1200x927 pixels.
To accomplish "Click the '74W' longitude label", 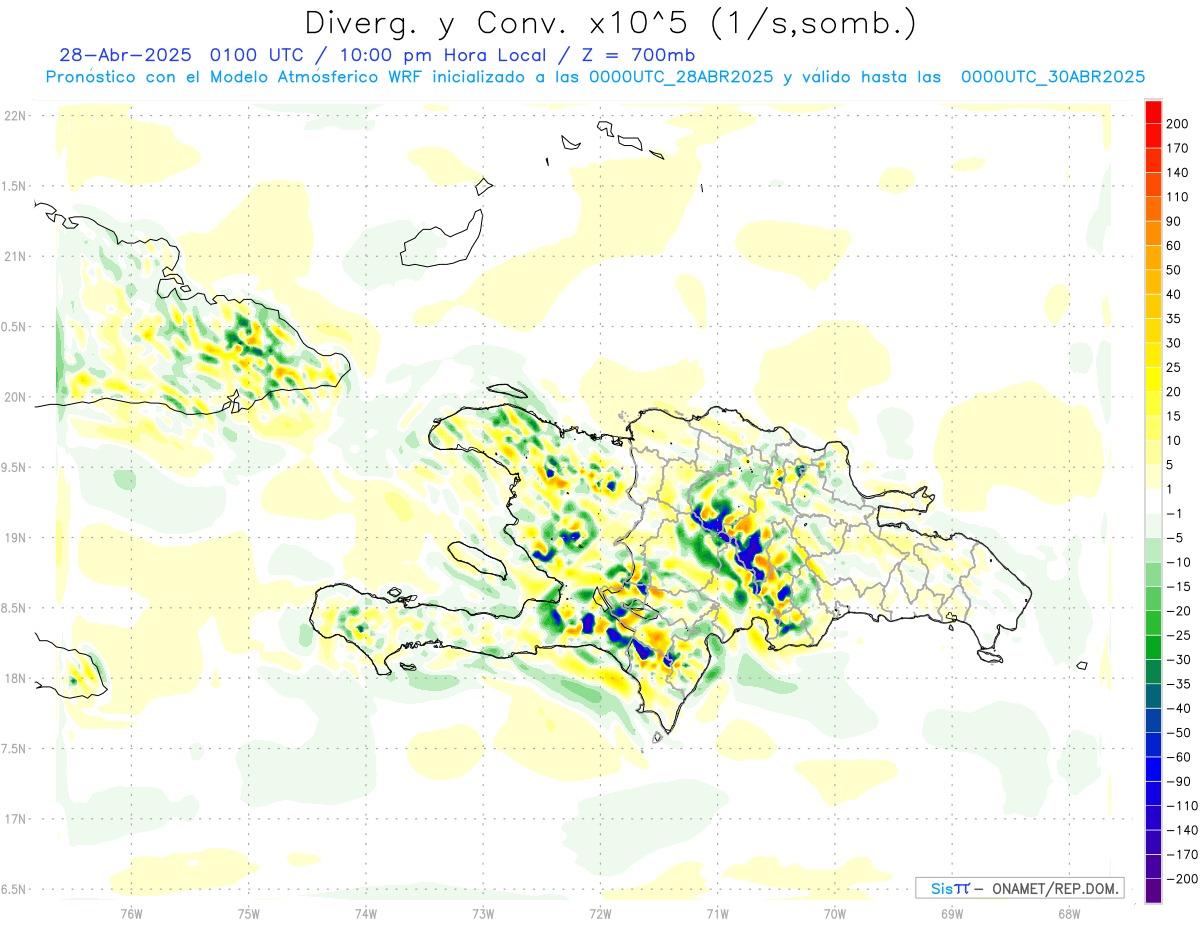I will tap(366, 914).
